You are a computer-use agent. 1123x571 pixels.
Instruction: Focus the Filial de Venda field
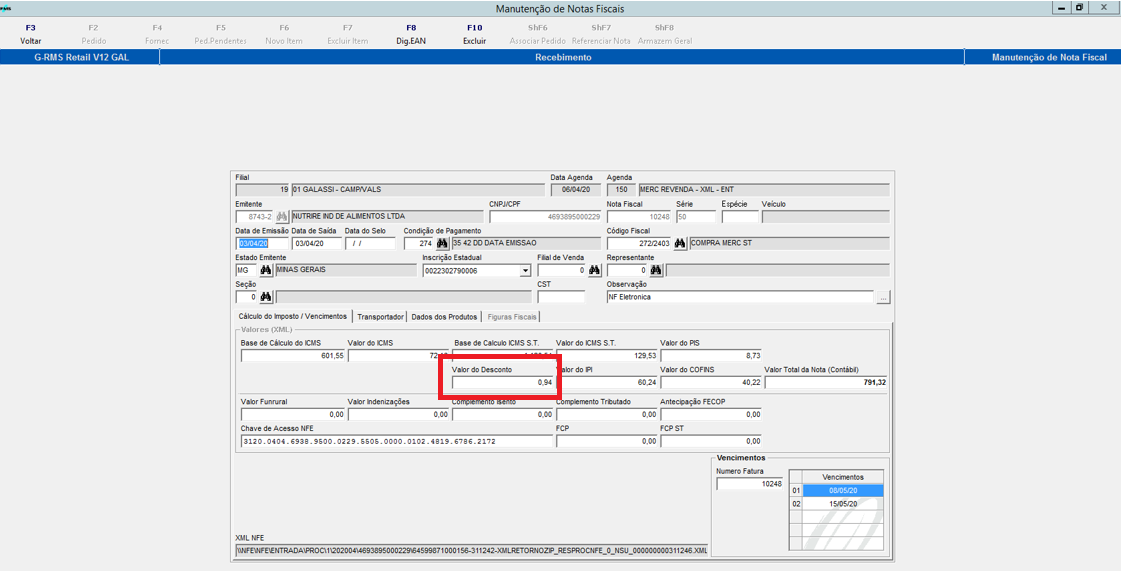pyautogui.click(x=562, y=271)
